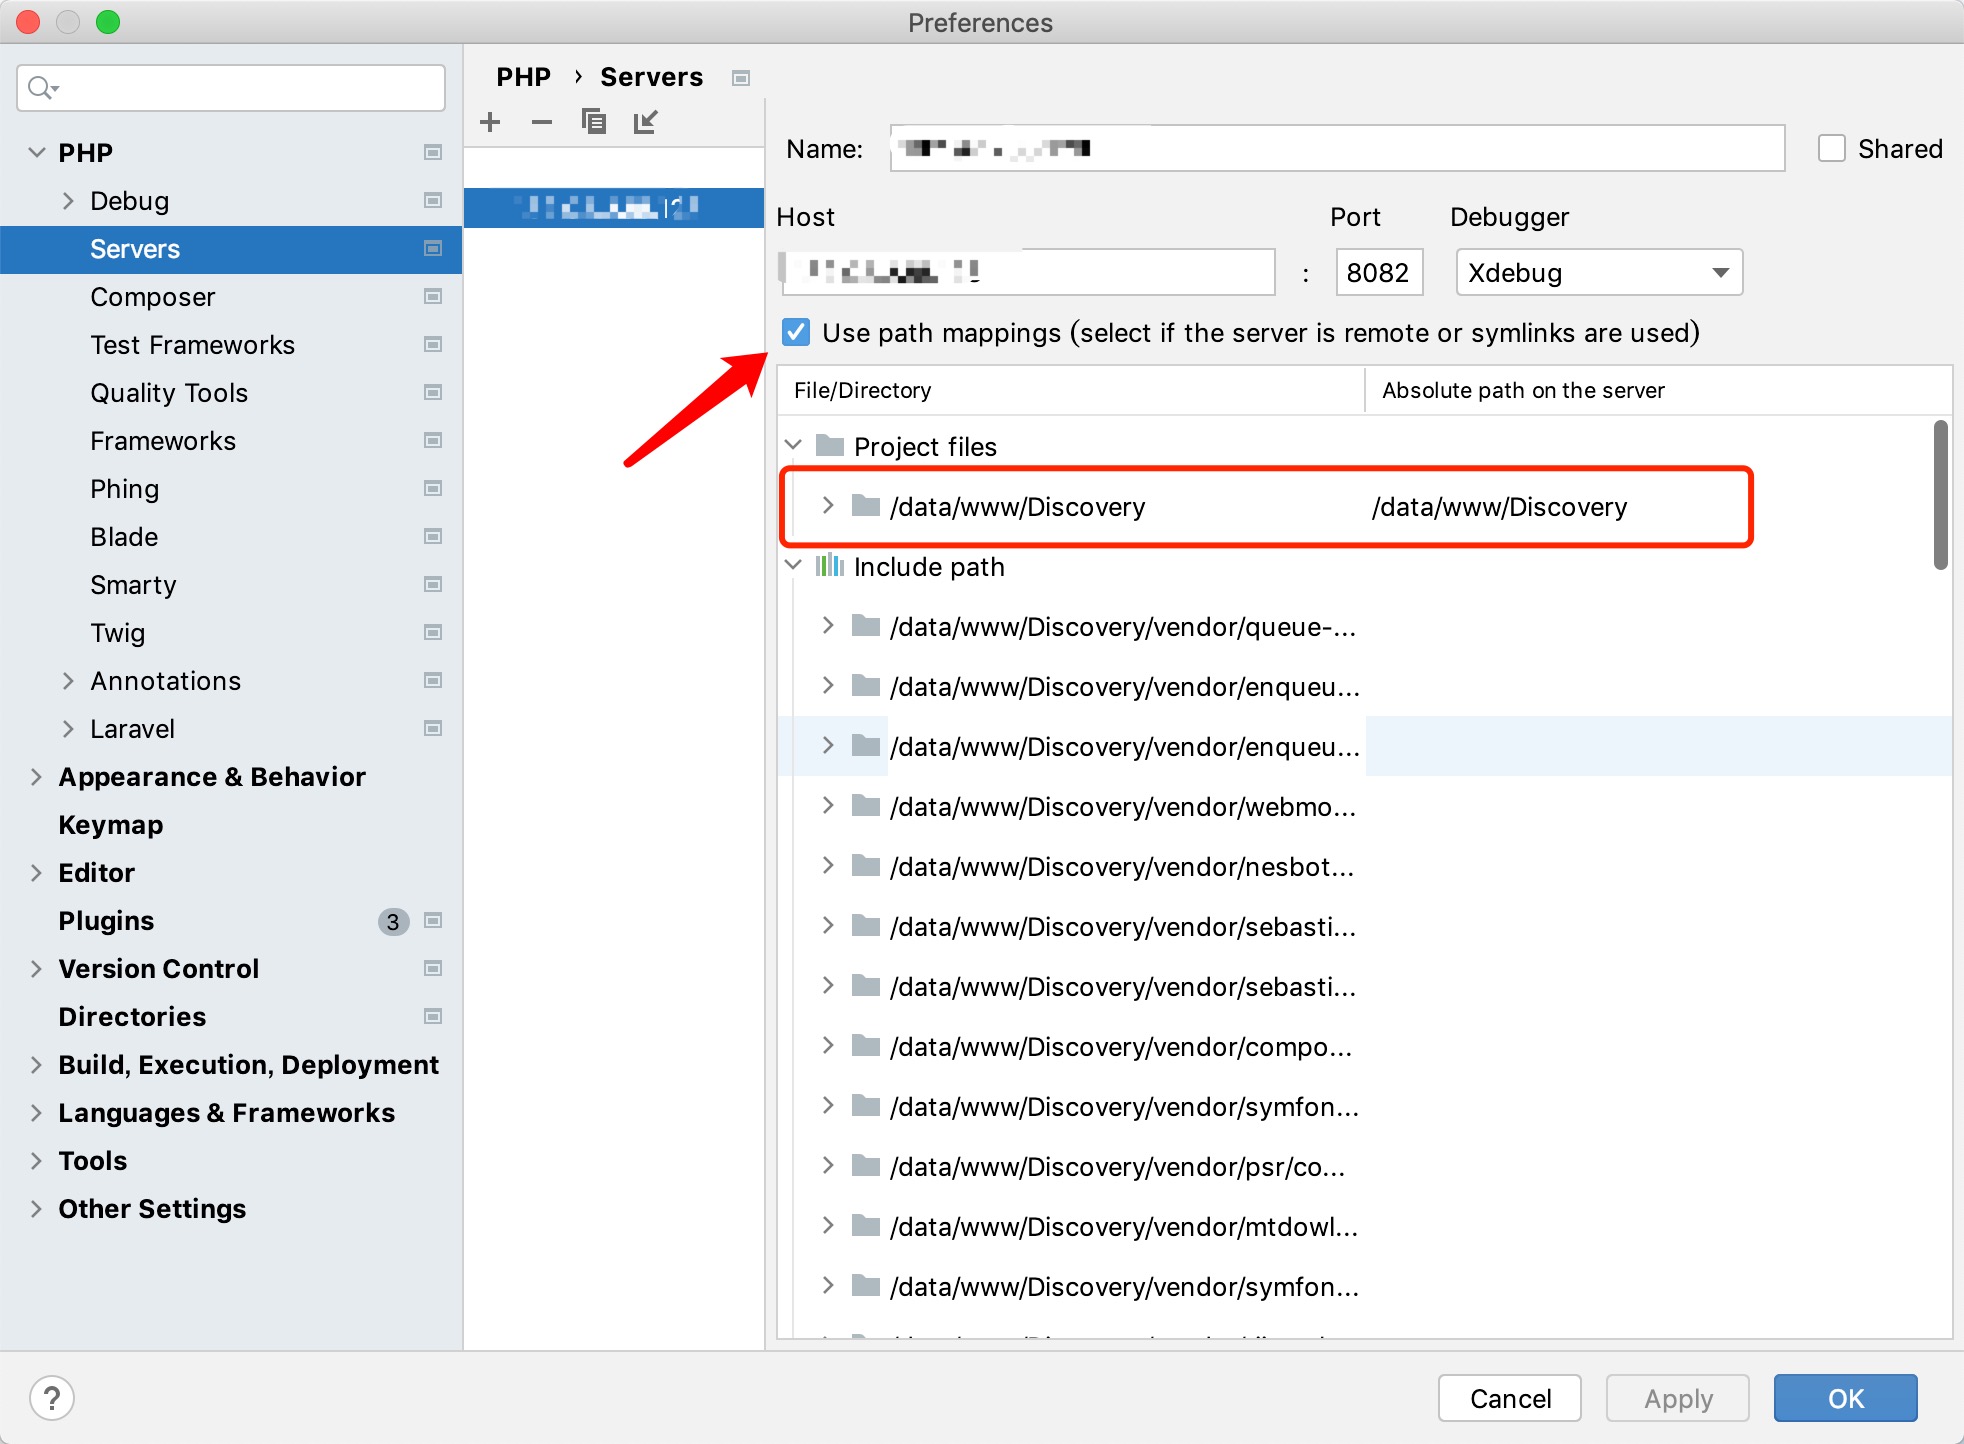Viewport: 1964px width, 1444px height.
Task: Click the path mappings vertical scrollbar
Action: tap(1940, 495)
